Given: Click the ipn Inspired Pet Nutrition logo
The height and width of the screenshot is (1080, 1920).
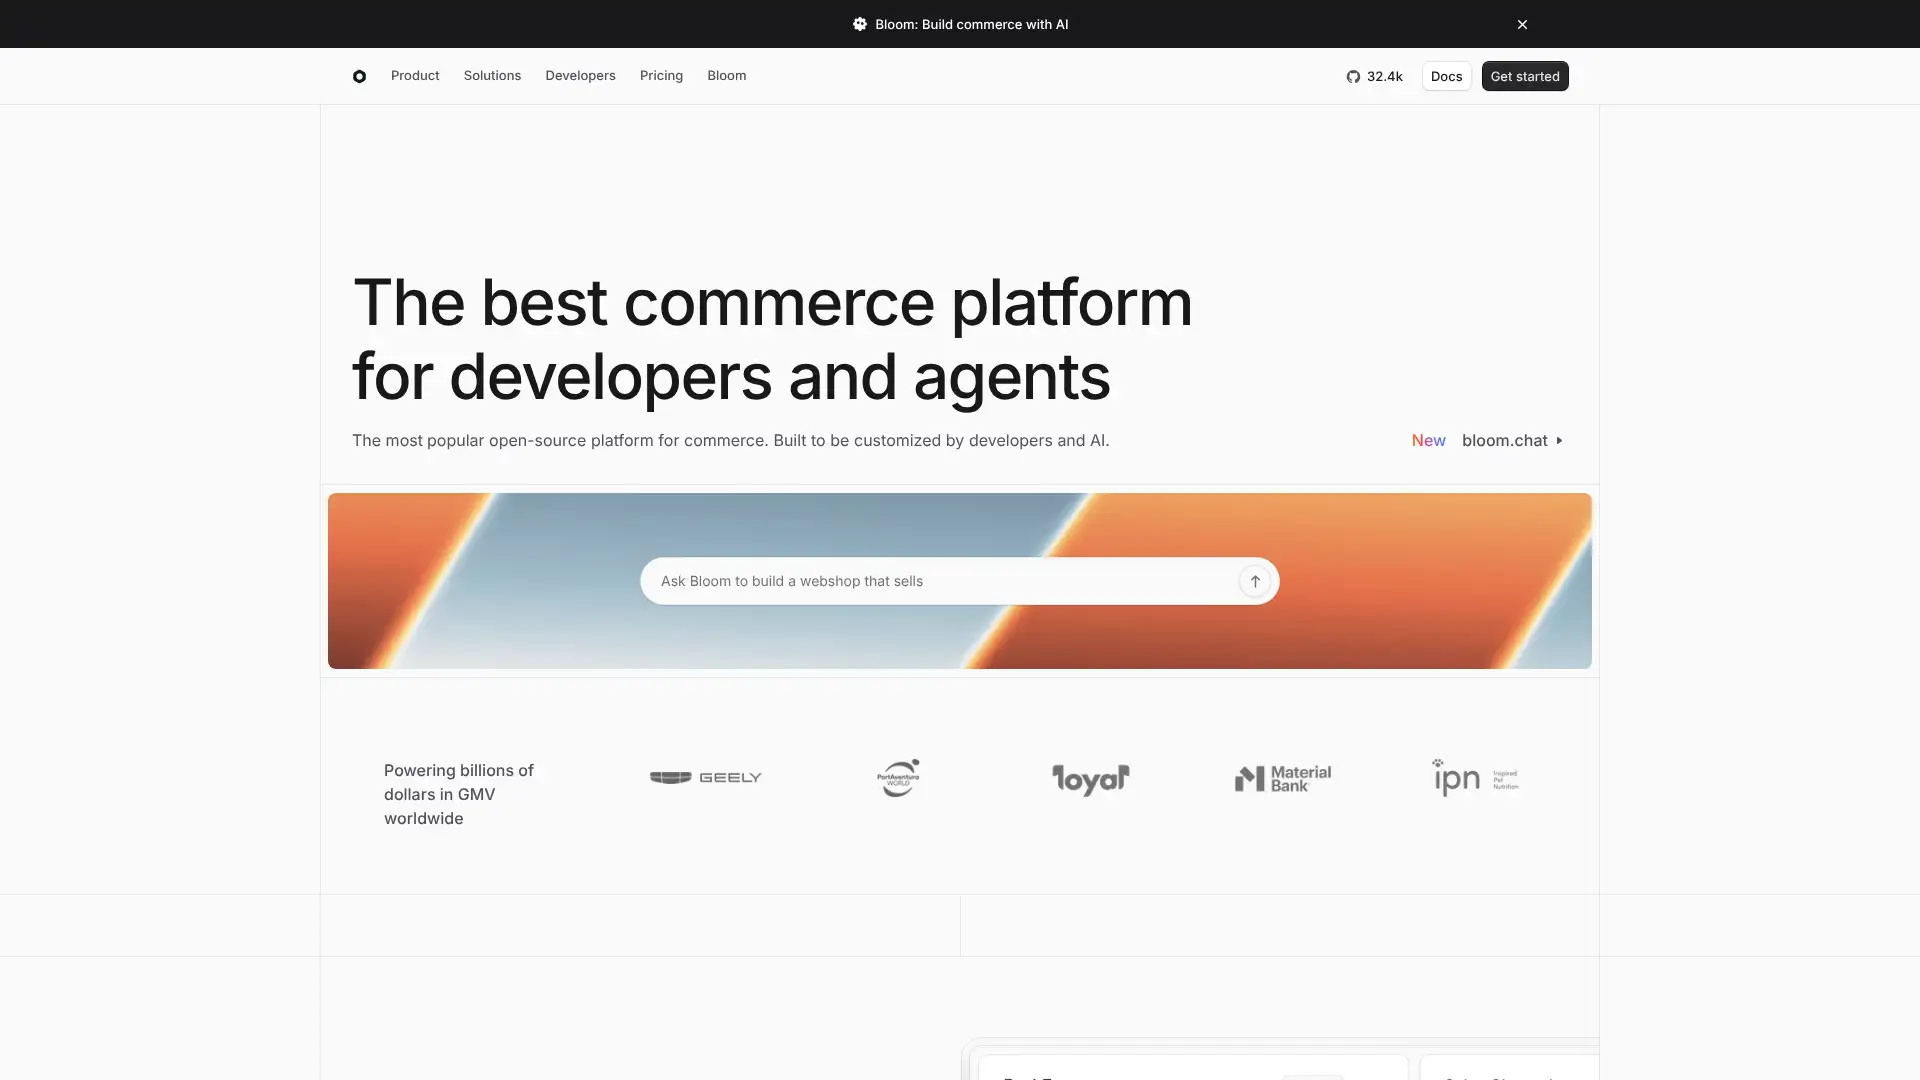Looking at the screenshot, I should click(1475, 777).
